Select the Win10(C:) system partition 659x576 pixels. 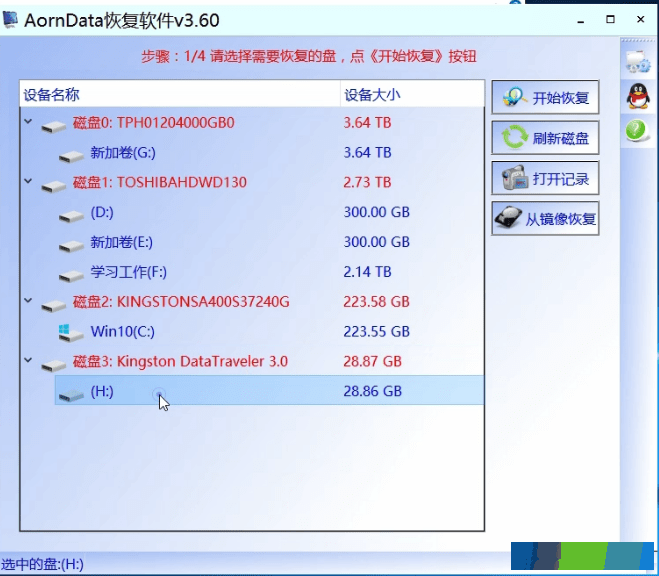pyautogui.click(x=123, y=331)
